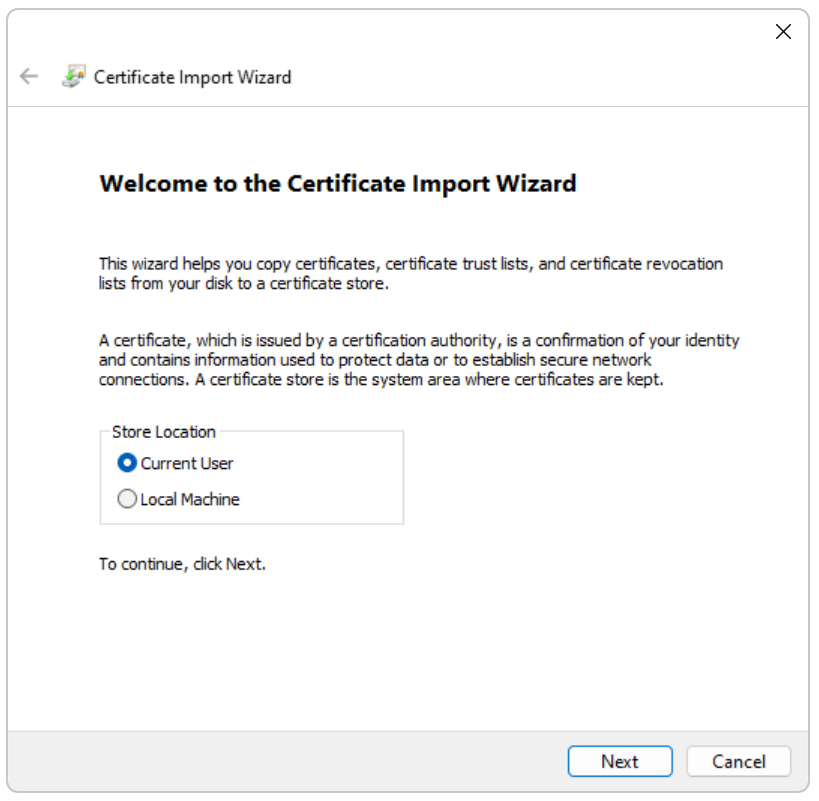Close the Certificate Import Wizard window
This screenshot has width=819, height=801.
click(x=783, y=32)
